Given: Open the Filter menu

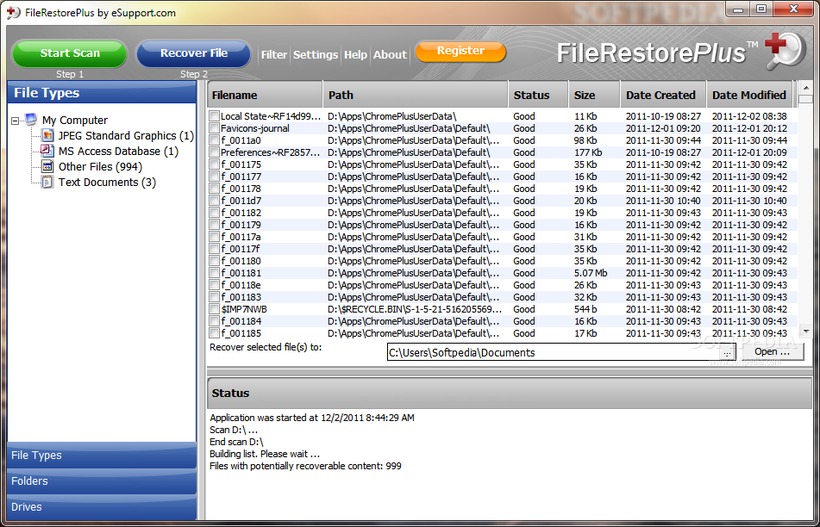Looking at the screenshot, I should pyautogui.click(x=274, y=54).
